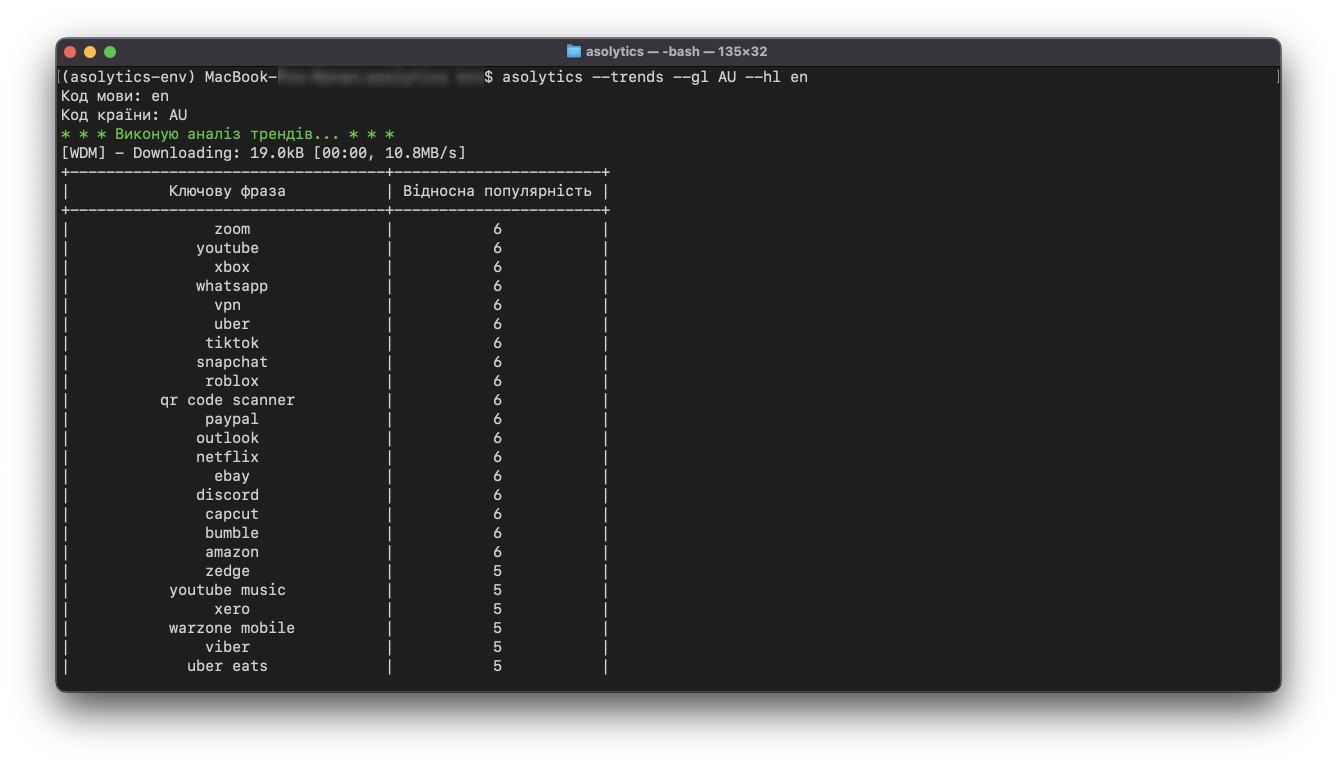1337x766 pixels.
Task: Click the red close window button
Action: coord(70,52)
